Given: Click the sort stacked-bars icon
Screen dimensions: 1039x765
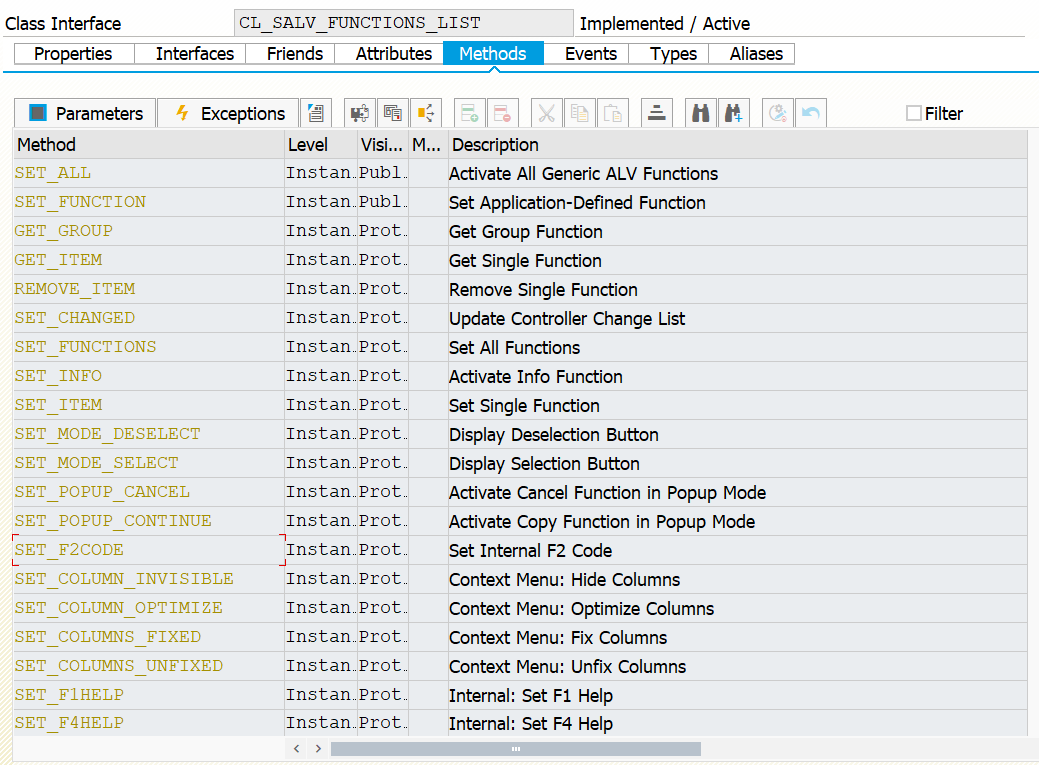Looking at the screenshot, I should [x=657, y=113].
